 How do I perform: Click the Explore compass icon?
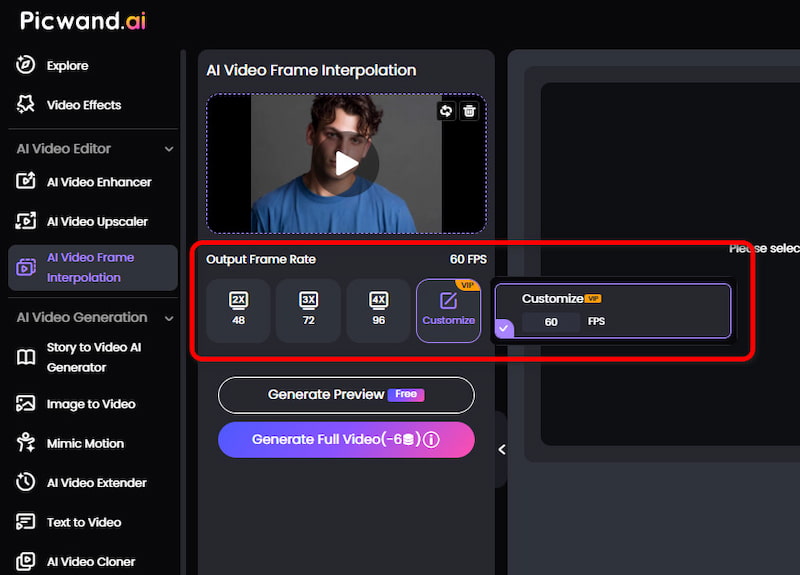26,65
